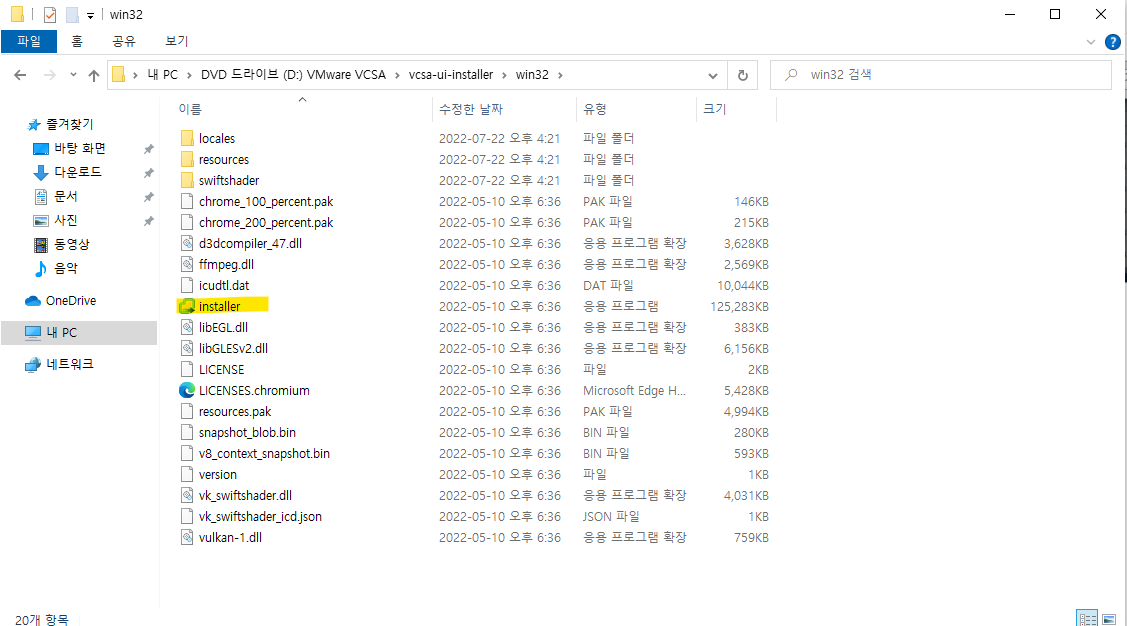The image size is (1127, 626).
Task: Open quick access toolbar customize dropdown
Action: (90, 15)
